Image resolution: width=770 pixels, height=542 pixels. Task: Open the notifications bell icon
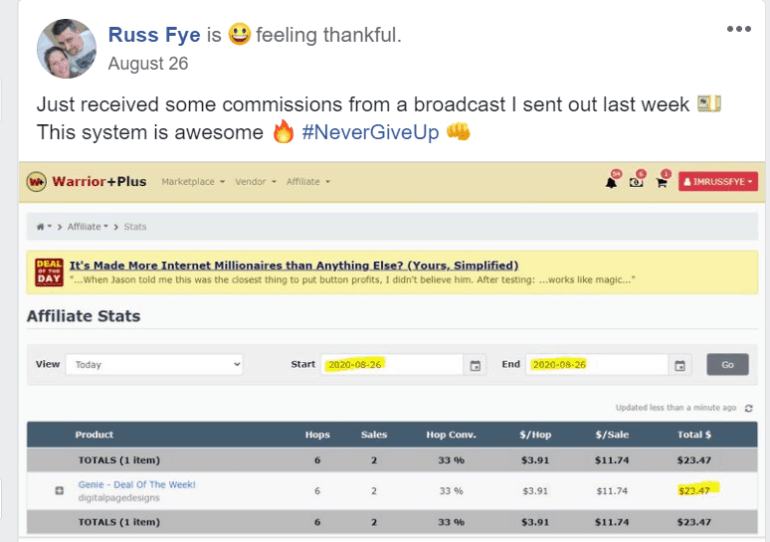pyautogui.click(x=611, y=183)
